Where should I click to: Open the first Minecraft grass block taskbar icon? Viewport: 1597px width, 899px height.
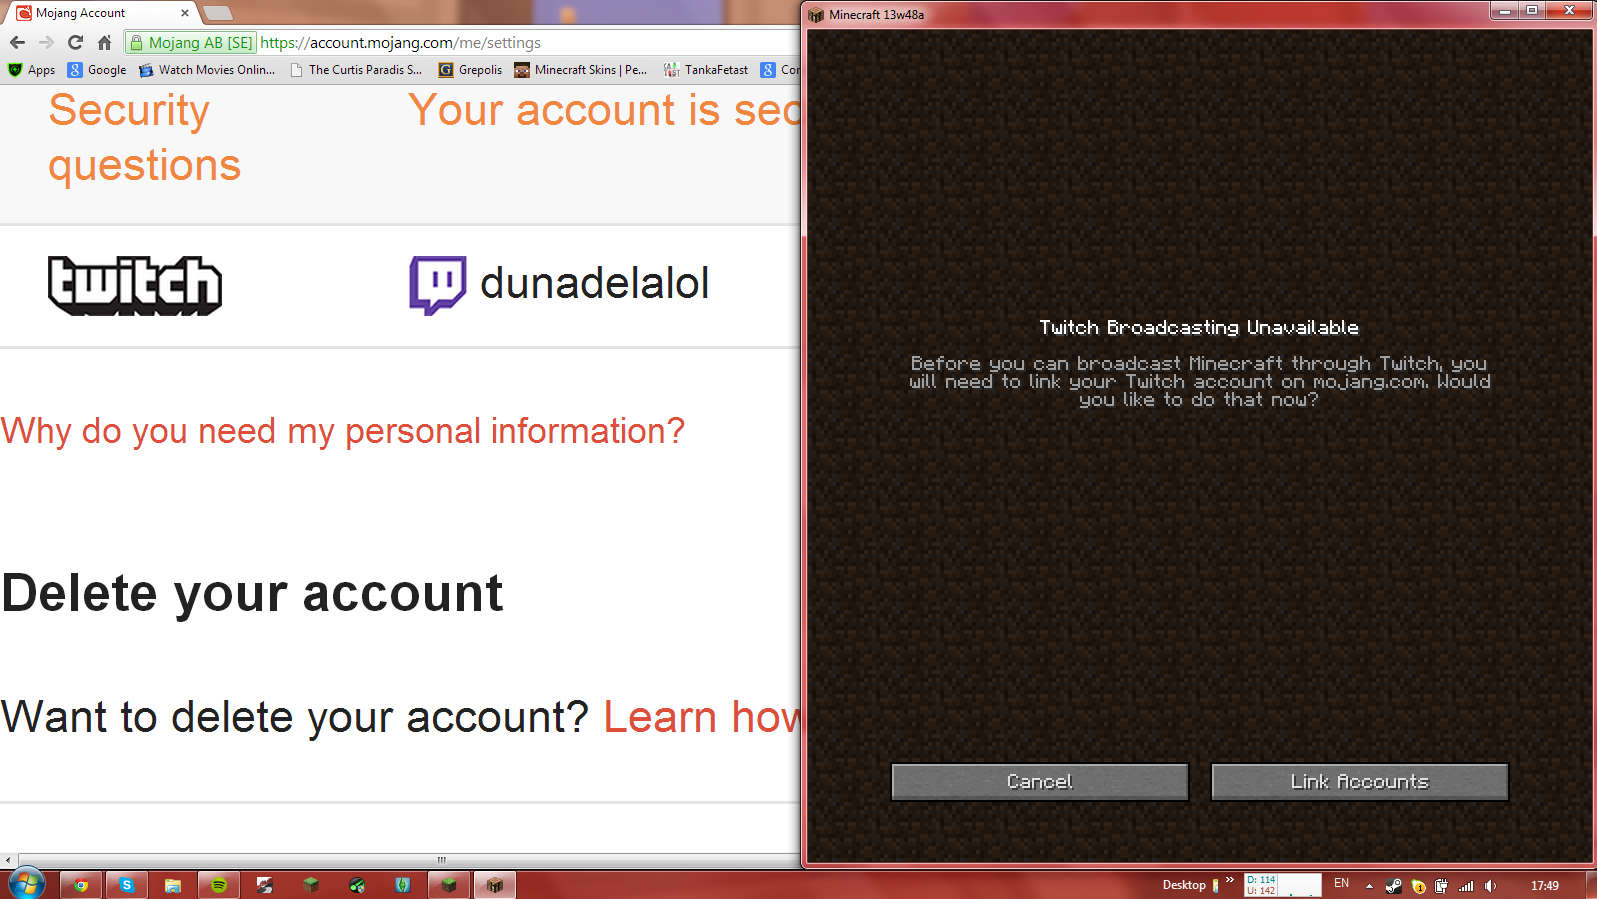coord(311,885)
